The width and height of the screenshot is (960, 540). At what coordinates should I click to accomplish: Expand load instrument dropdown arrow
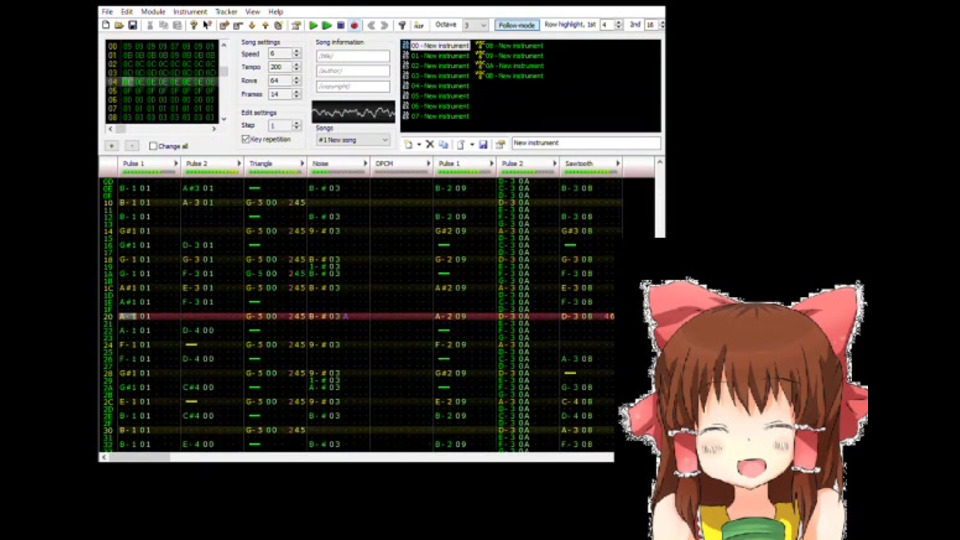[x=471, y=144]
